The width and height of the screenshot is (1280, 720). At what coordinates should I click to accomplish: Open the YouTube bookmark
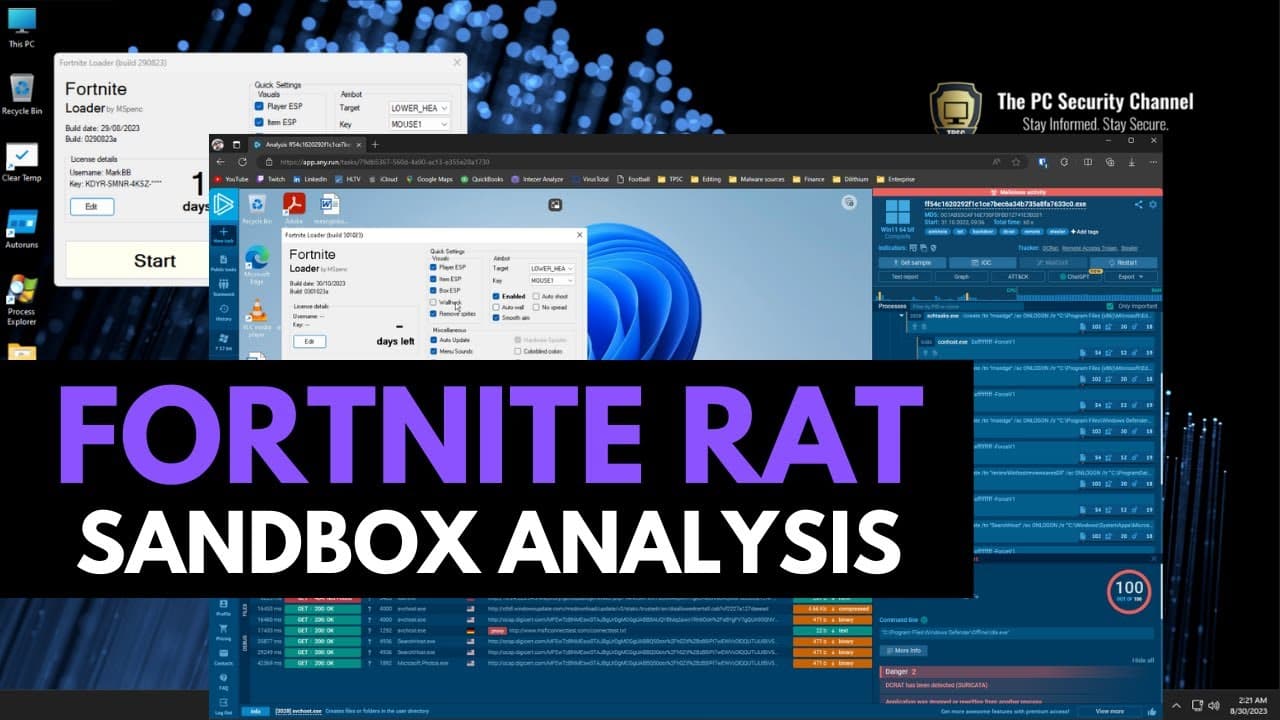(230, 179)
